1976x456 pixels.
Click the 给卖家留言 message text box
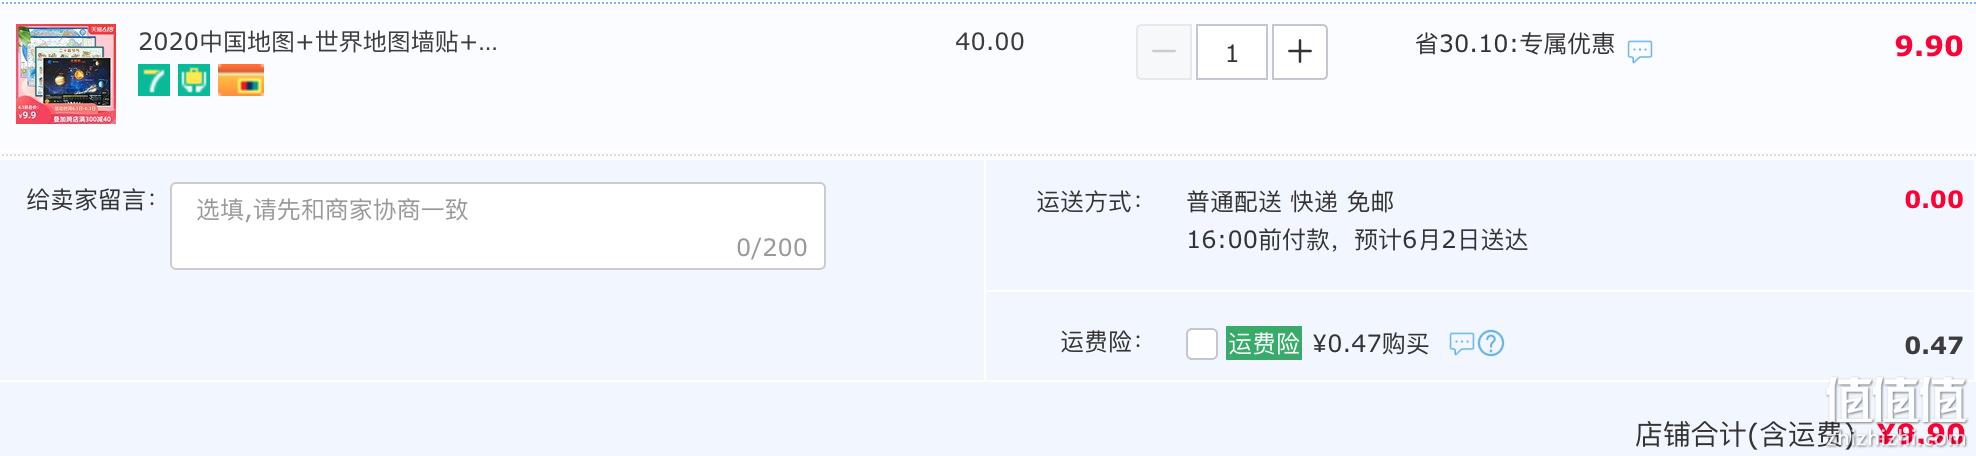[498, 226]
